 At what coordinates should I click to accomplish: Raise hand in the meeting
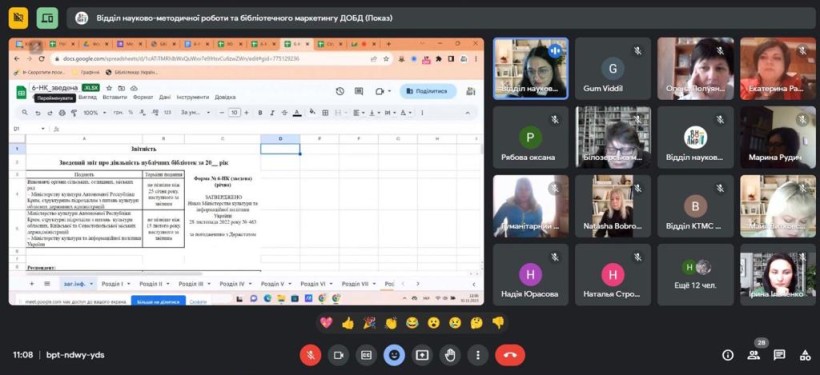click(x=450, y=355)
